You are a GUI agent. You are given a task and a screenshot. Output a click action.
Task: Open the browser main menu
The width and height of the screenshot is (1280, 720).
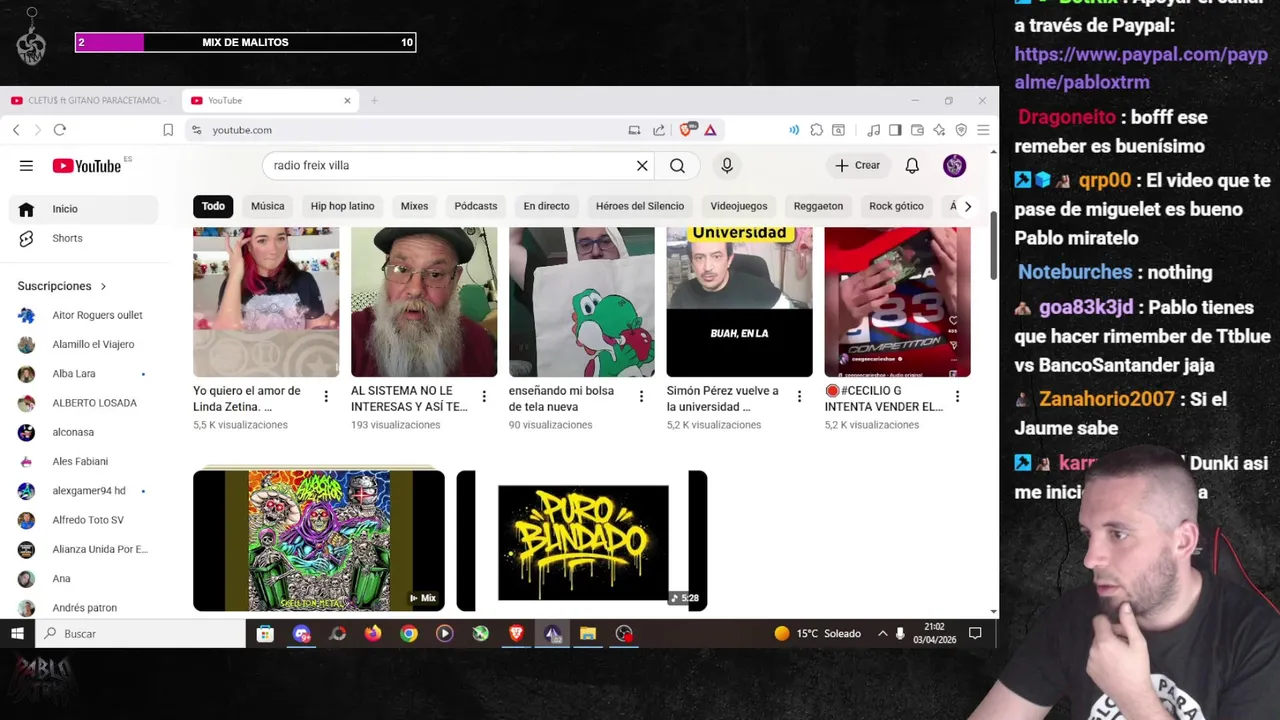(983, 130)
